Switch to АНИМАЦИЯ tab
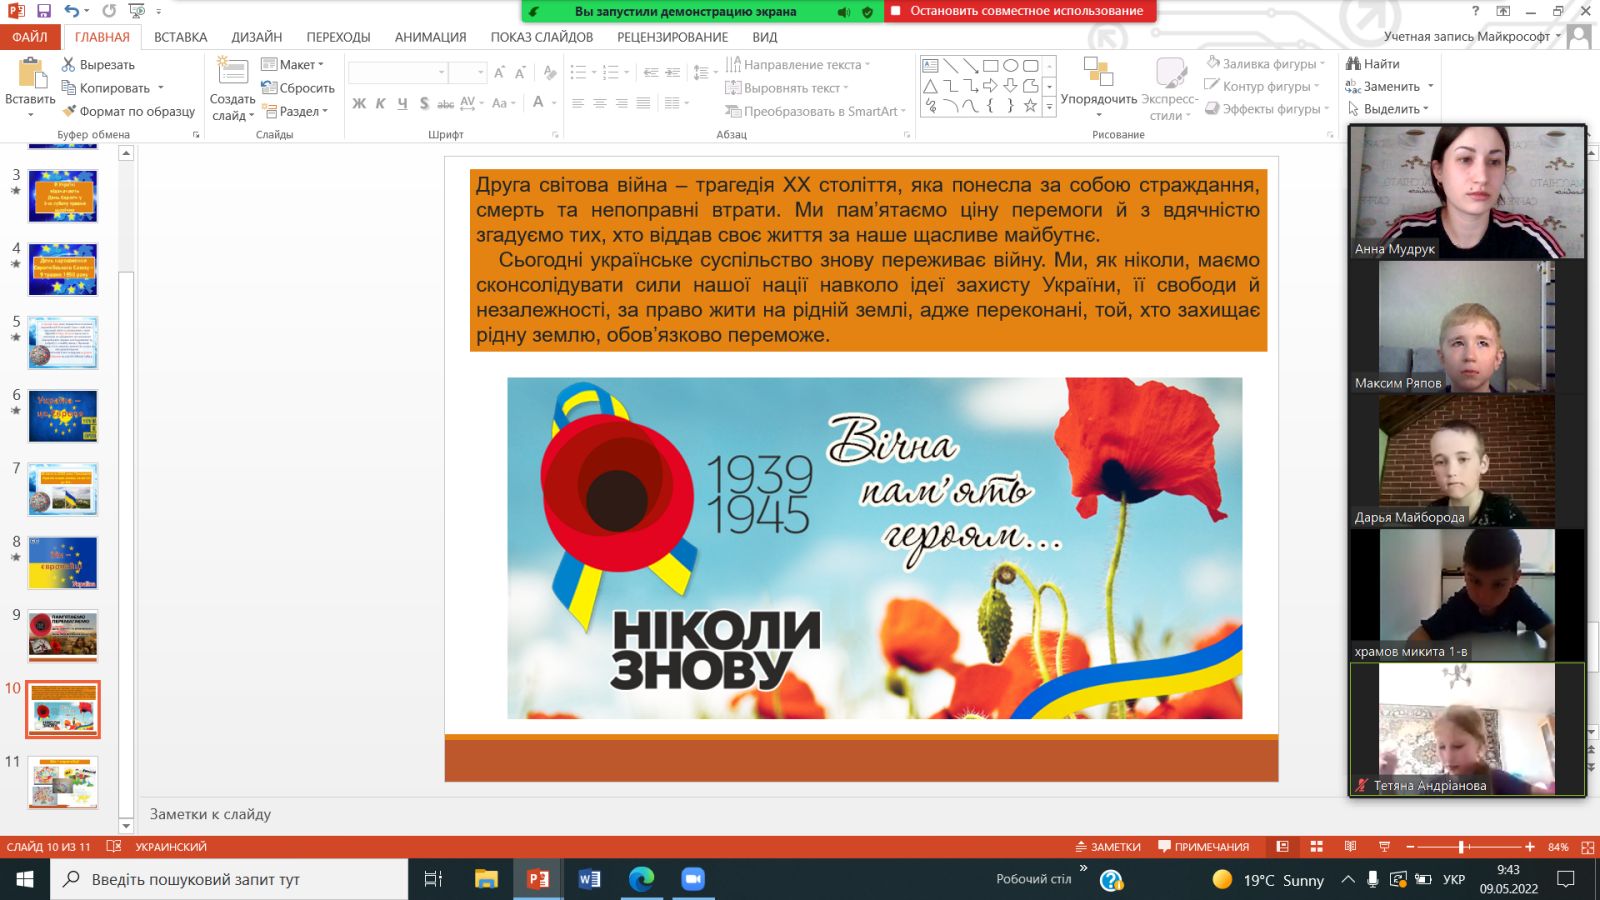Viewport: 1600px width, 900px height. coord(430,37)
